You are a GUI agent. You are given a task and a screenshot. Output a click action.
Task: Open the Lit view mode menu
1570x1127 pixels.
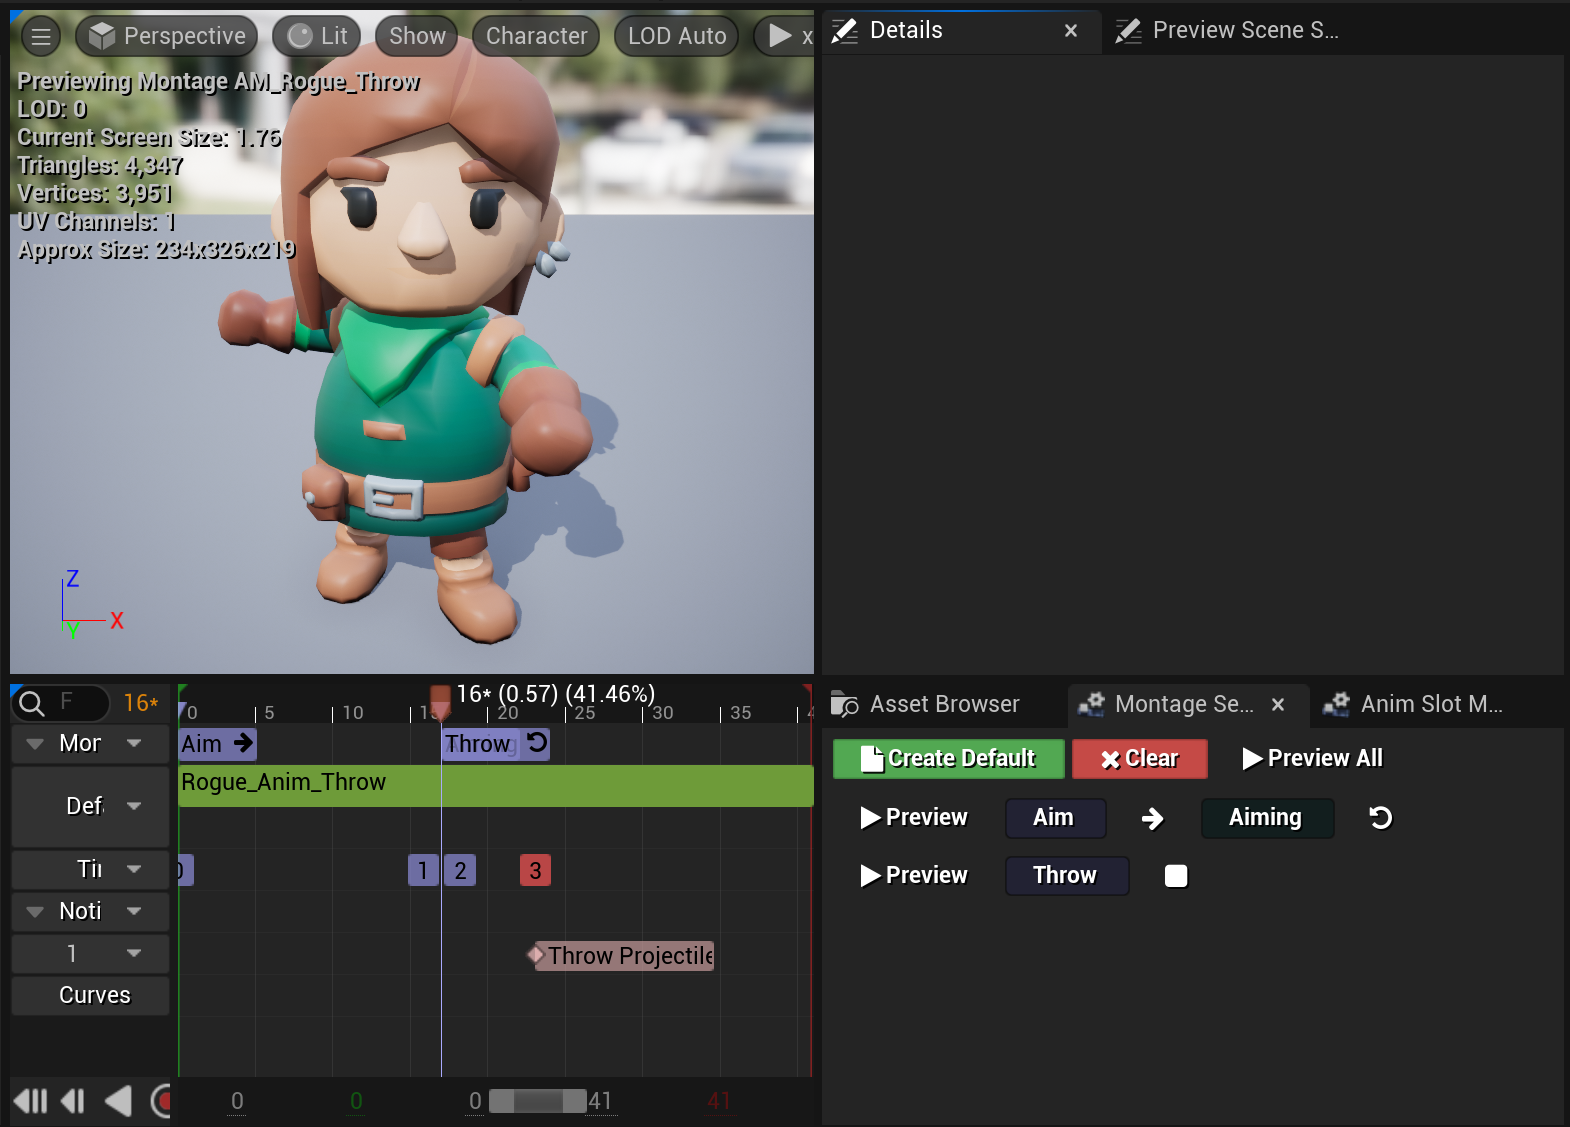coord(316,36)
